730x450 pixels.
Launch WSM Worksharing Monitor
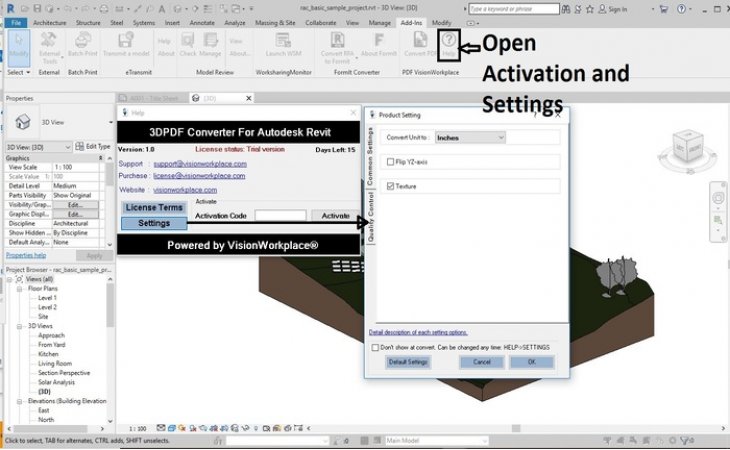pos(283,45)
